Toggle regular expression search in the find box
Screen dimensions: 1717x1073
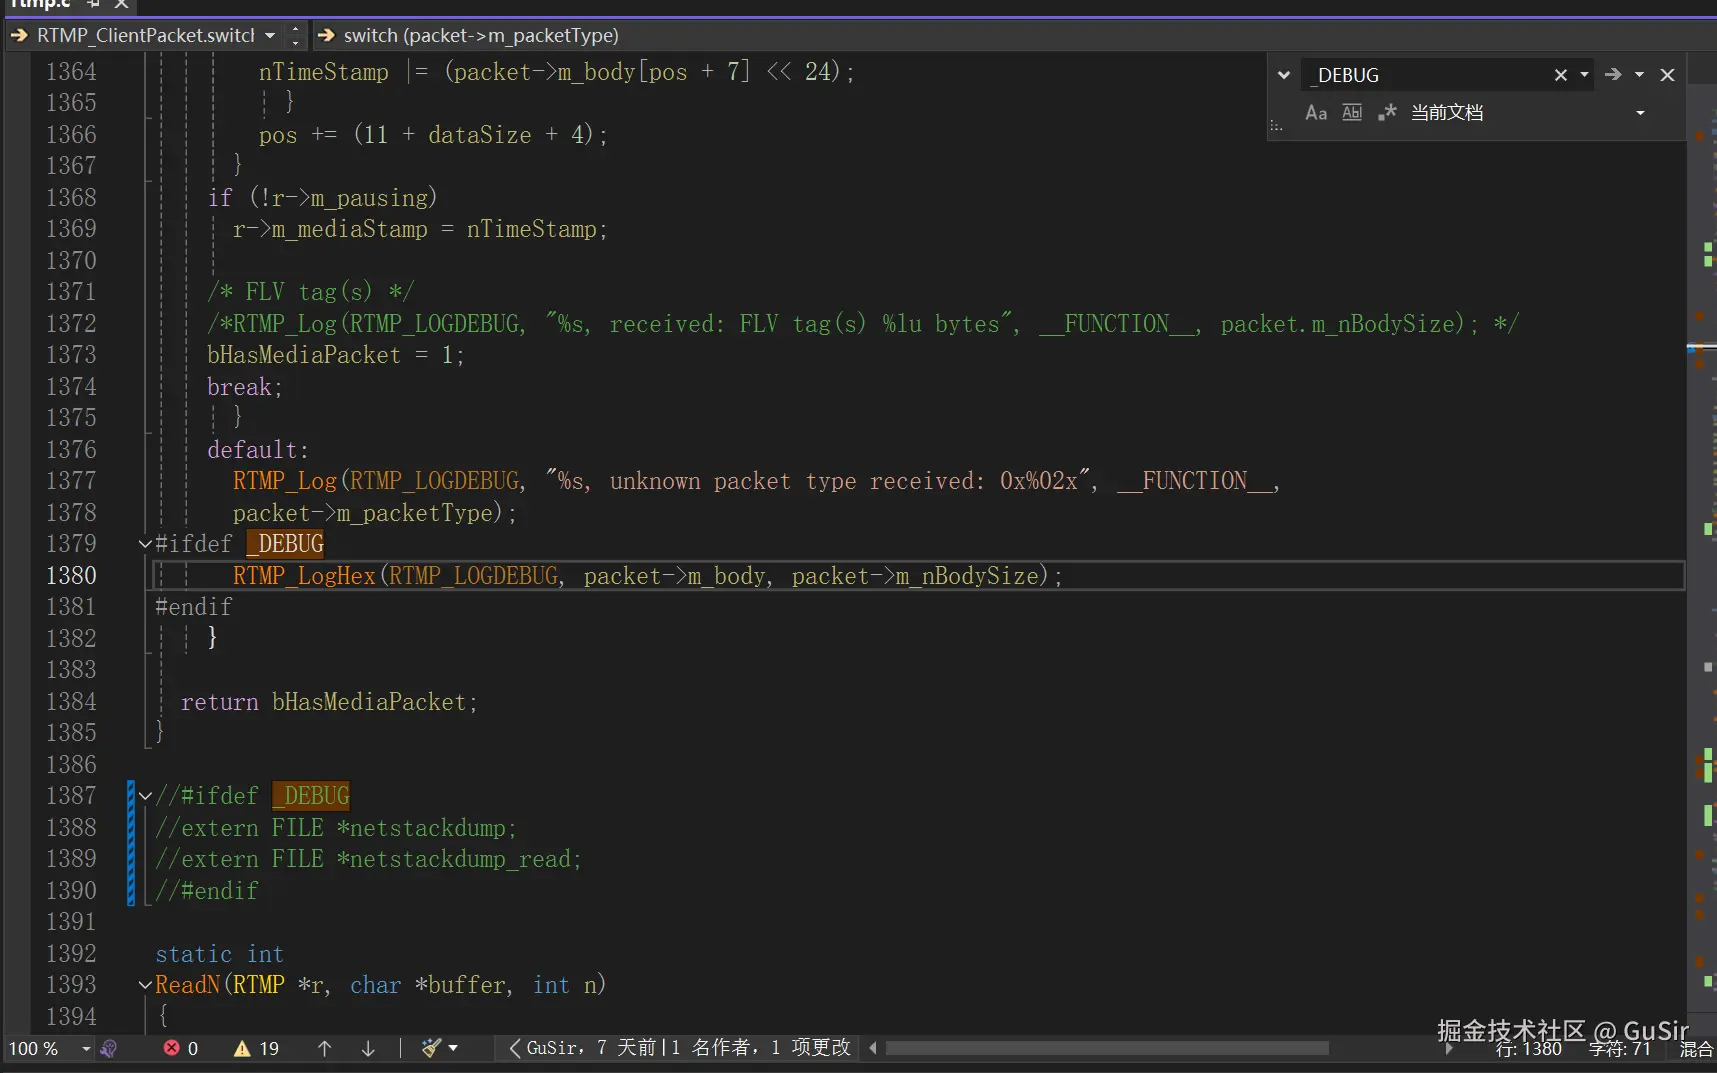pos(1387,113)
